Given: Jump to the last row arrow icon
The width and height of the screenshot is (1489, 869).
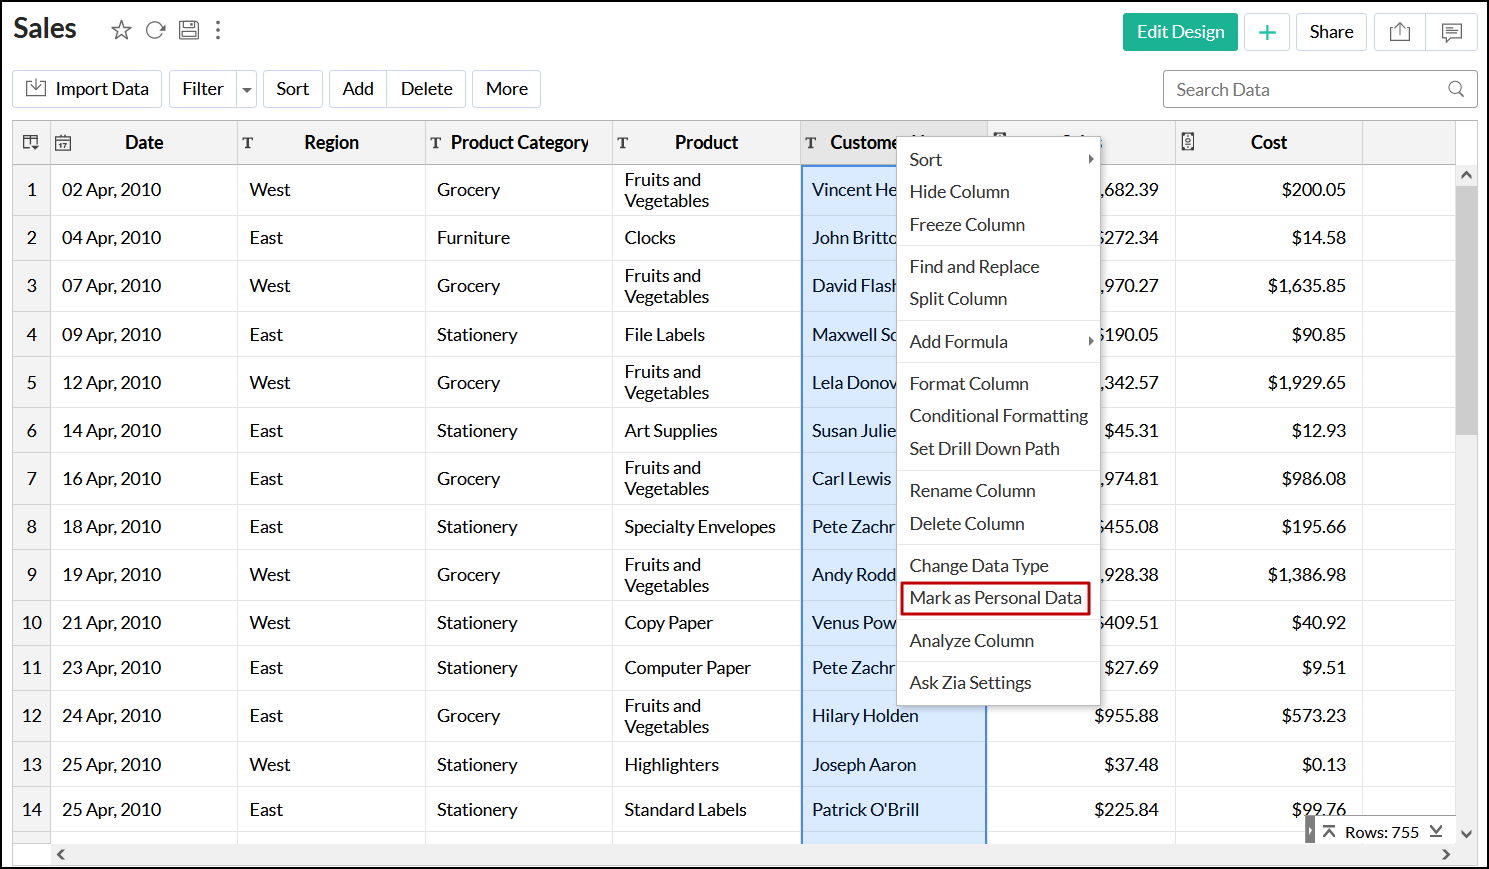Looking at the screenshot, I should tap(1436, 831).
